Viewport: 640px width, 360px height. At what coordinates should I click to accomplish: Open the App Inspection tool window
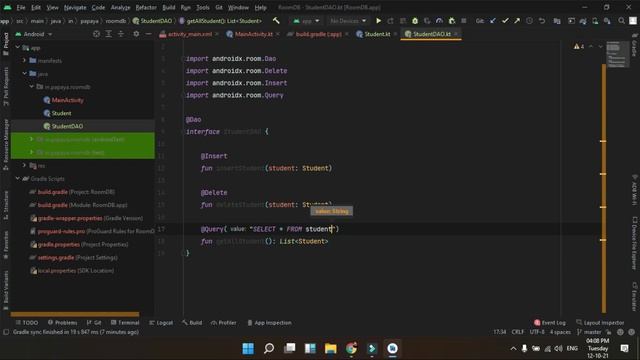click(x=269, y=322)
